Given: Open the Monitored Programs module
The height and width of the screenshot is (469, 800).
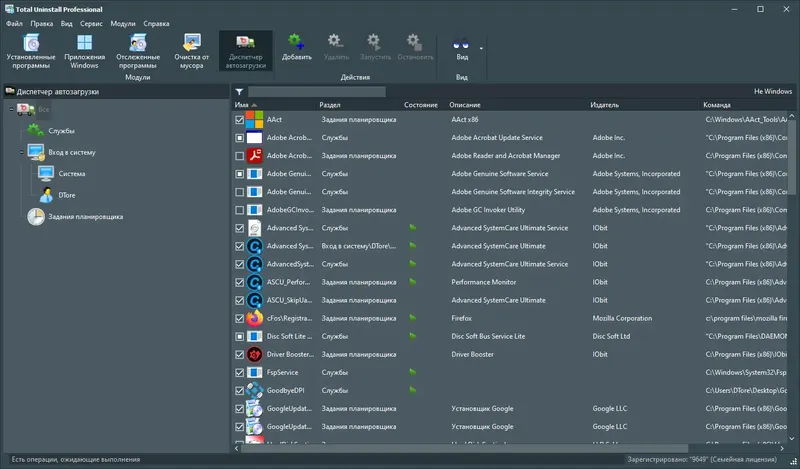Looking at the screenshot, I should pyautogui.click(x=138, y=51).
